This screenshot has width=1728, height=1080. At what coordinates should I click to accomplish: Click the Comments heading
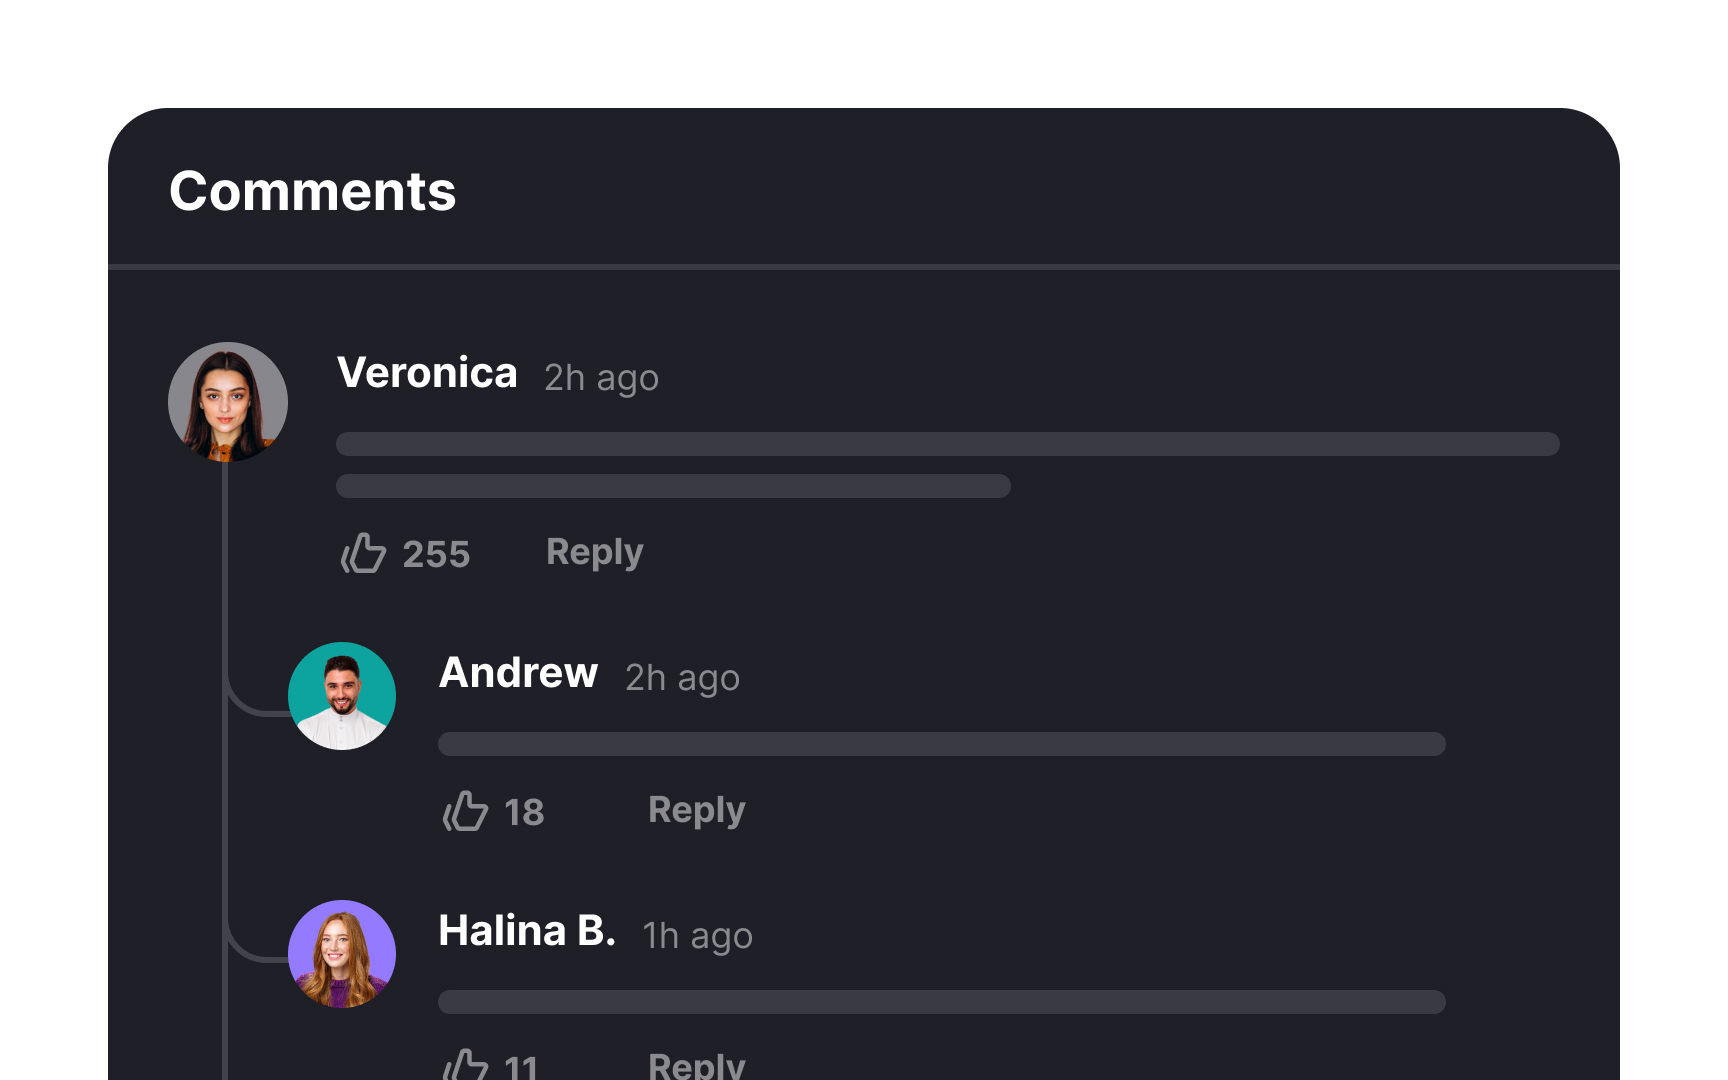(313, 191)
